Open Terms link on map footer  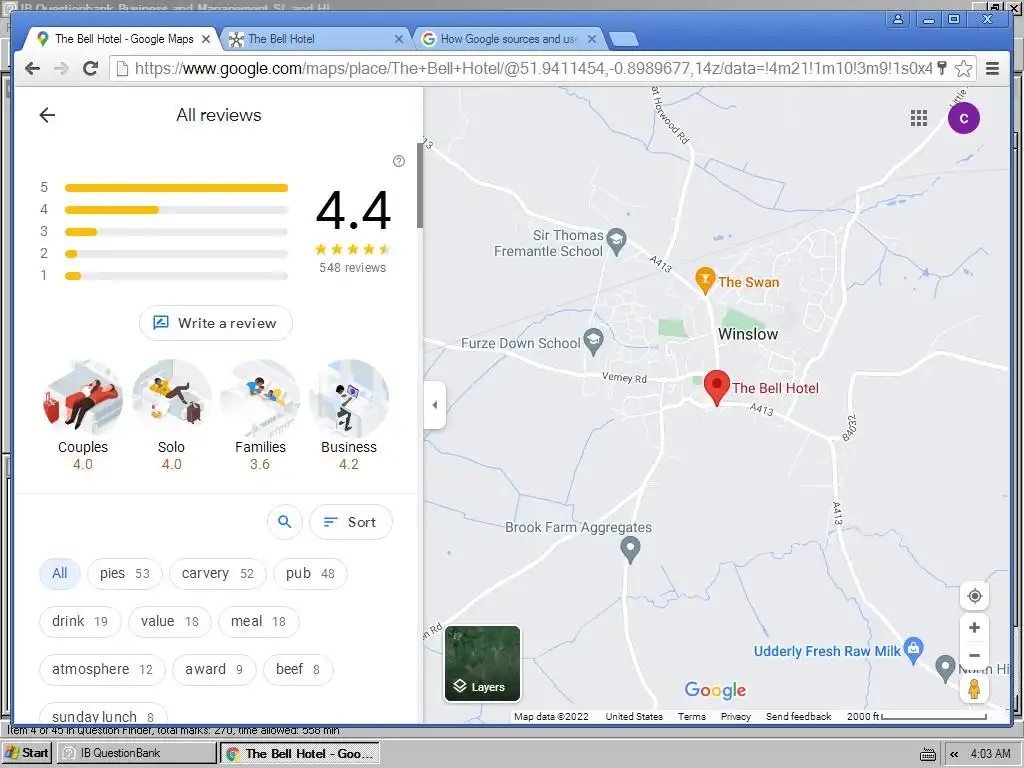click(692, 716)
